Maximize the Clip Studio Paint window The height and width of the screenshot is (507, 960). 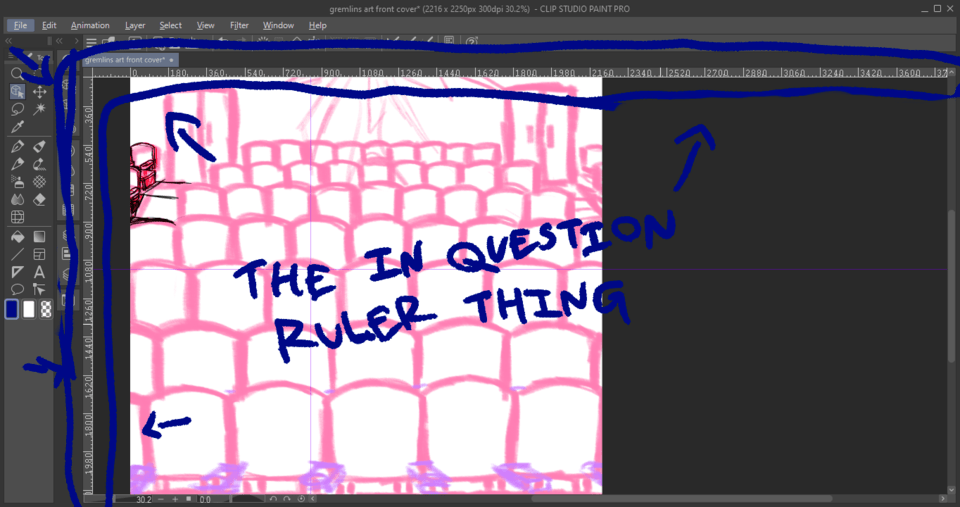click(x=937, y=9)
